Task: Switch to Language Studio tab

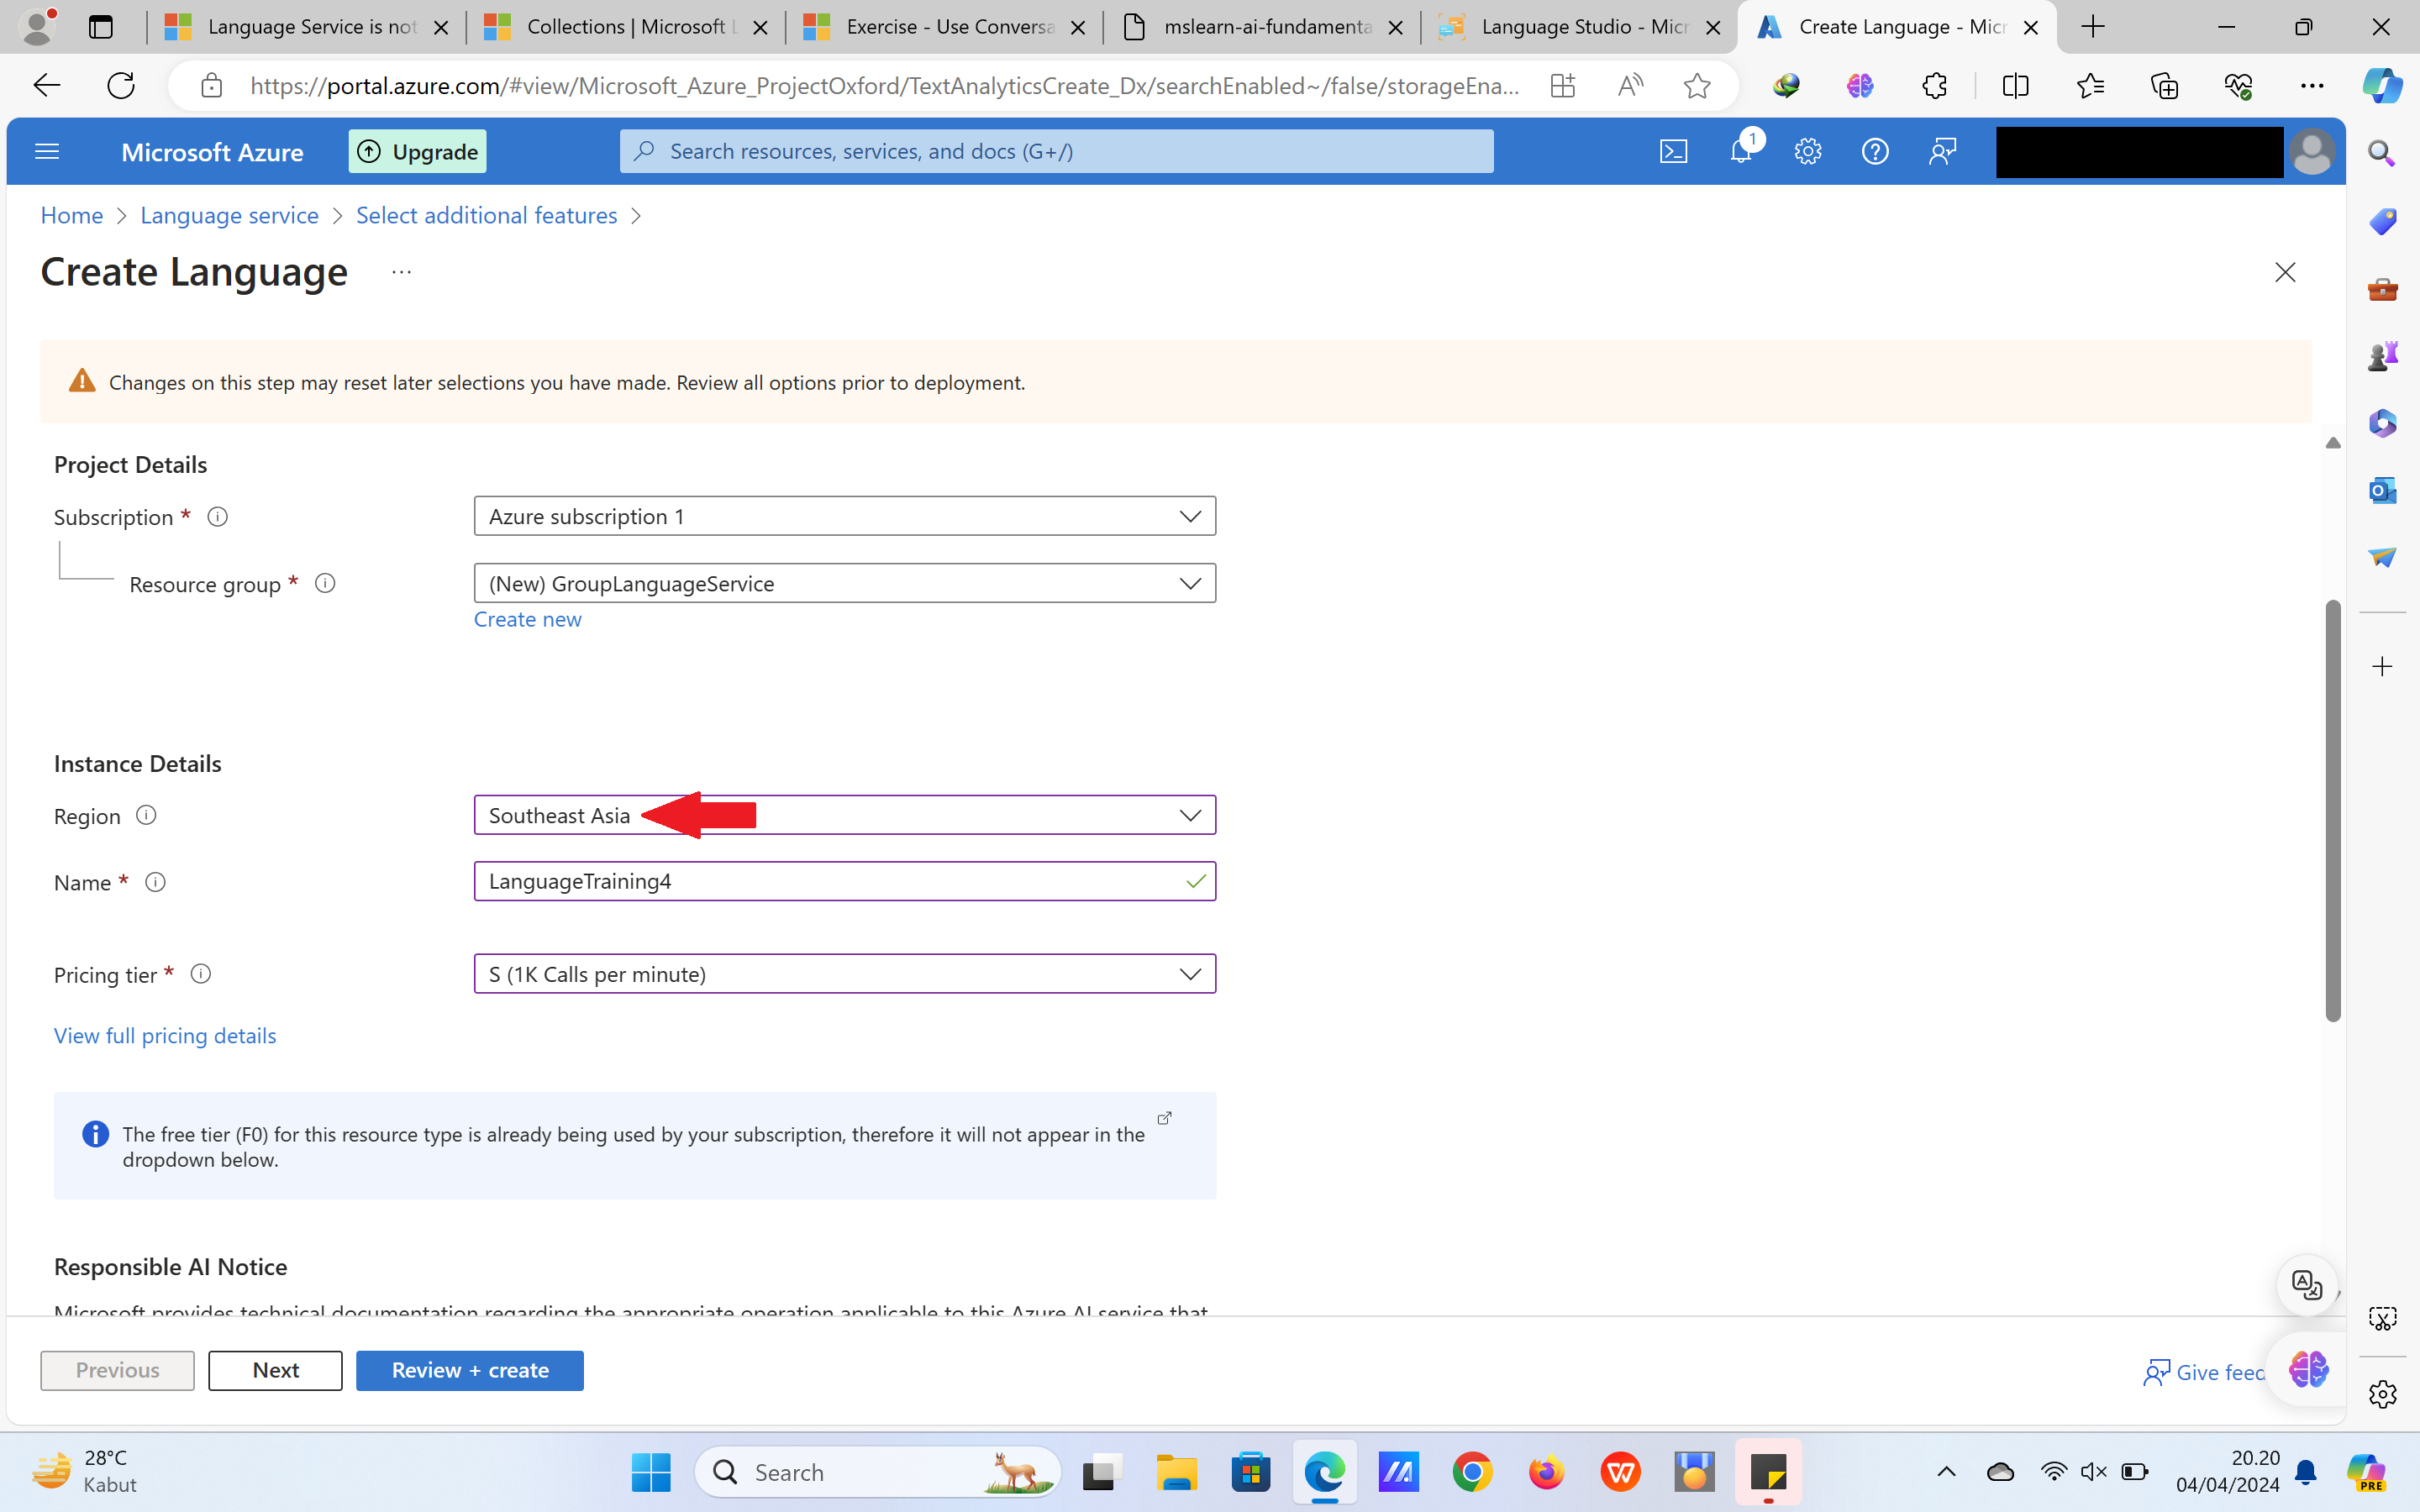Action: click(x=1580, y=27)
